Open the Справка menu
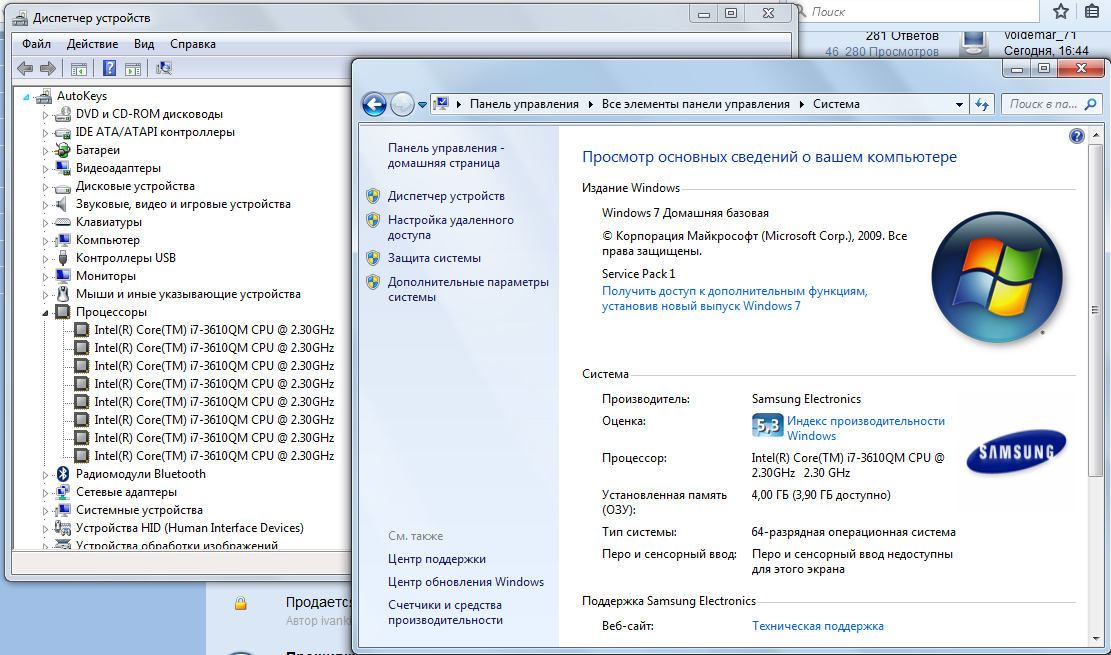This screenshot has width=1111, height=655. point(193,44)
